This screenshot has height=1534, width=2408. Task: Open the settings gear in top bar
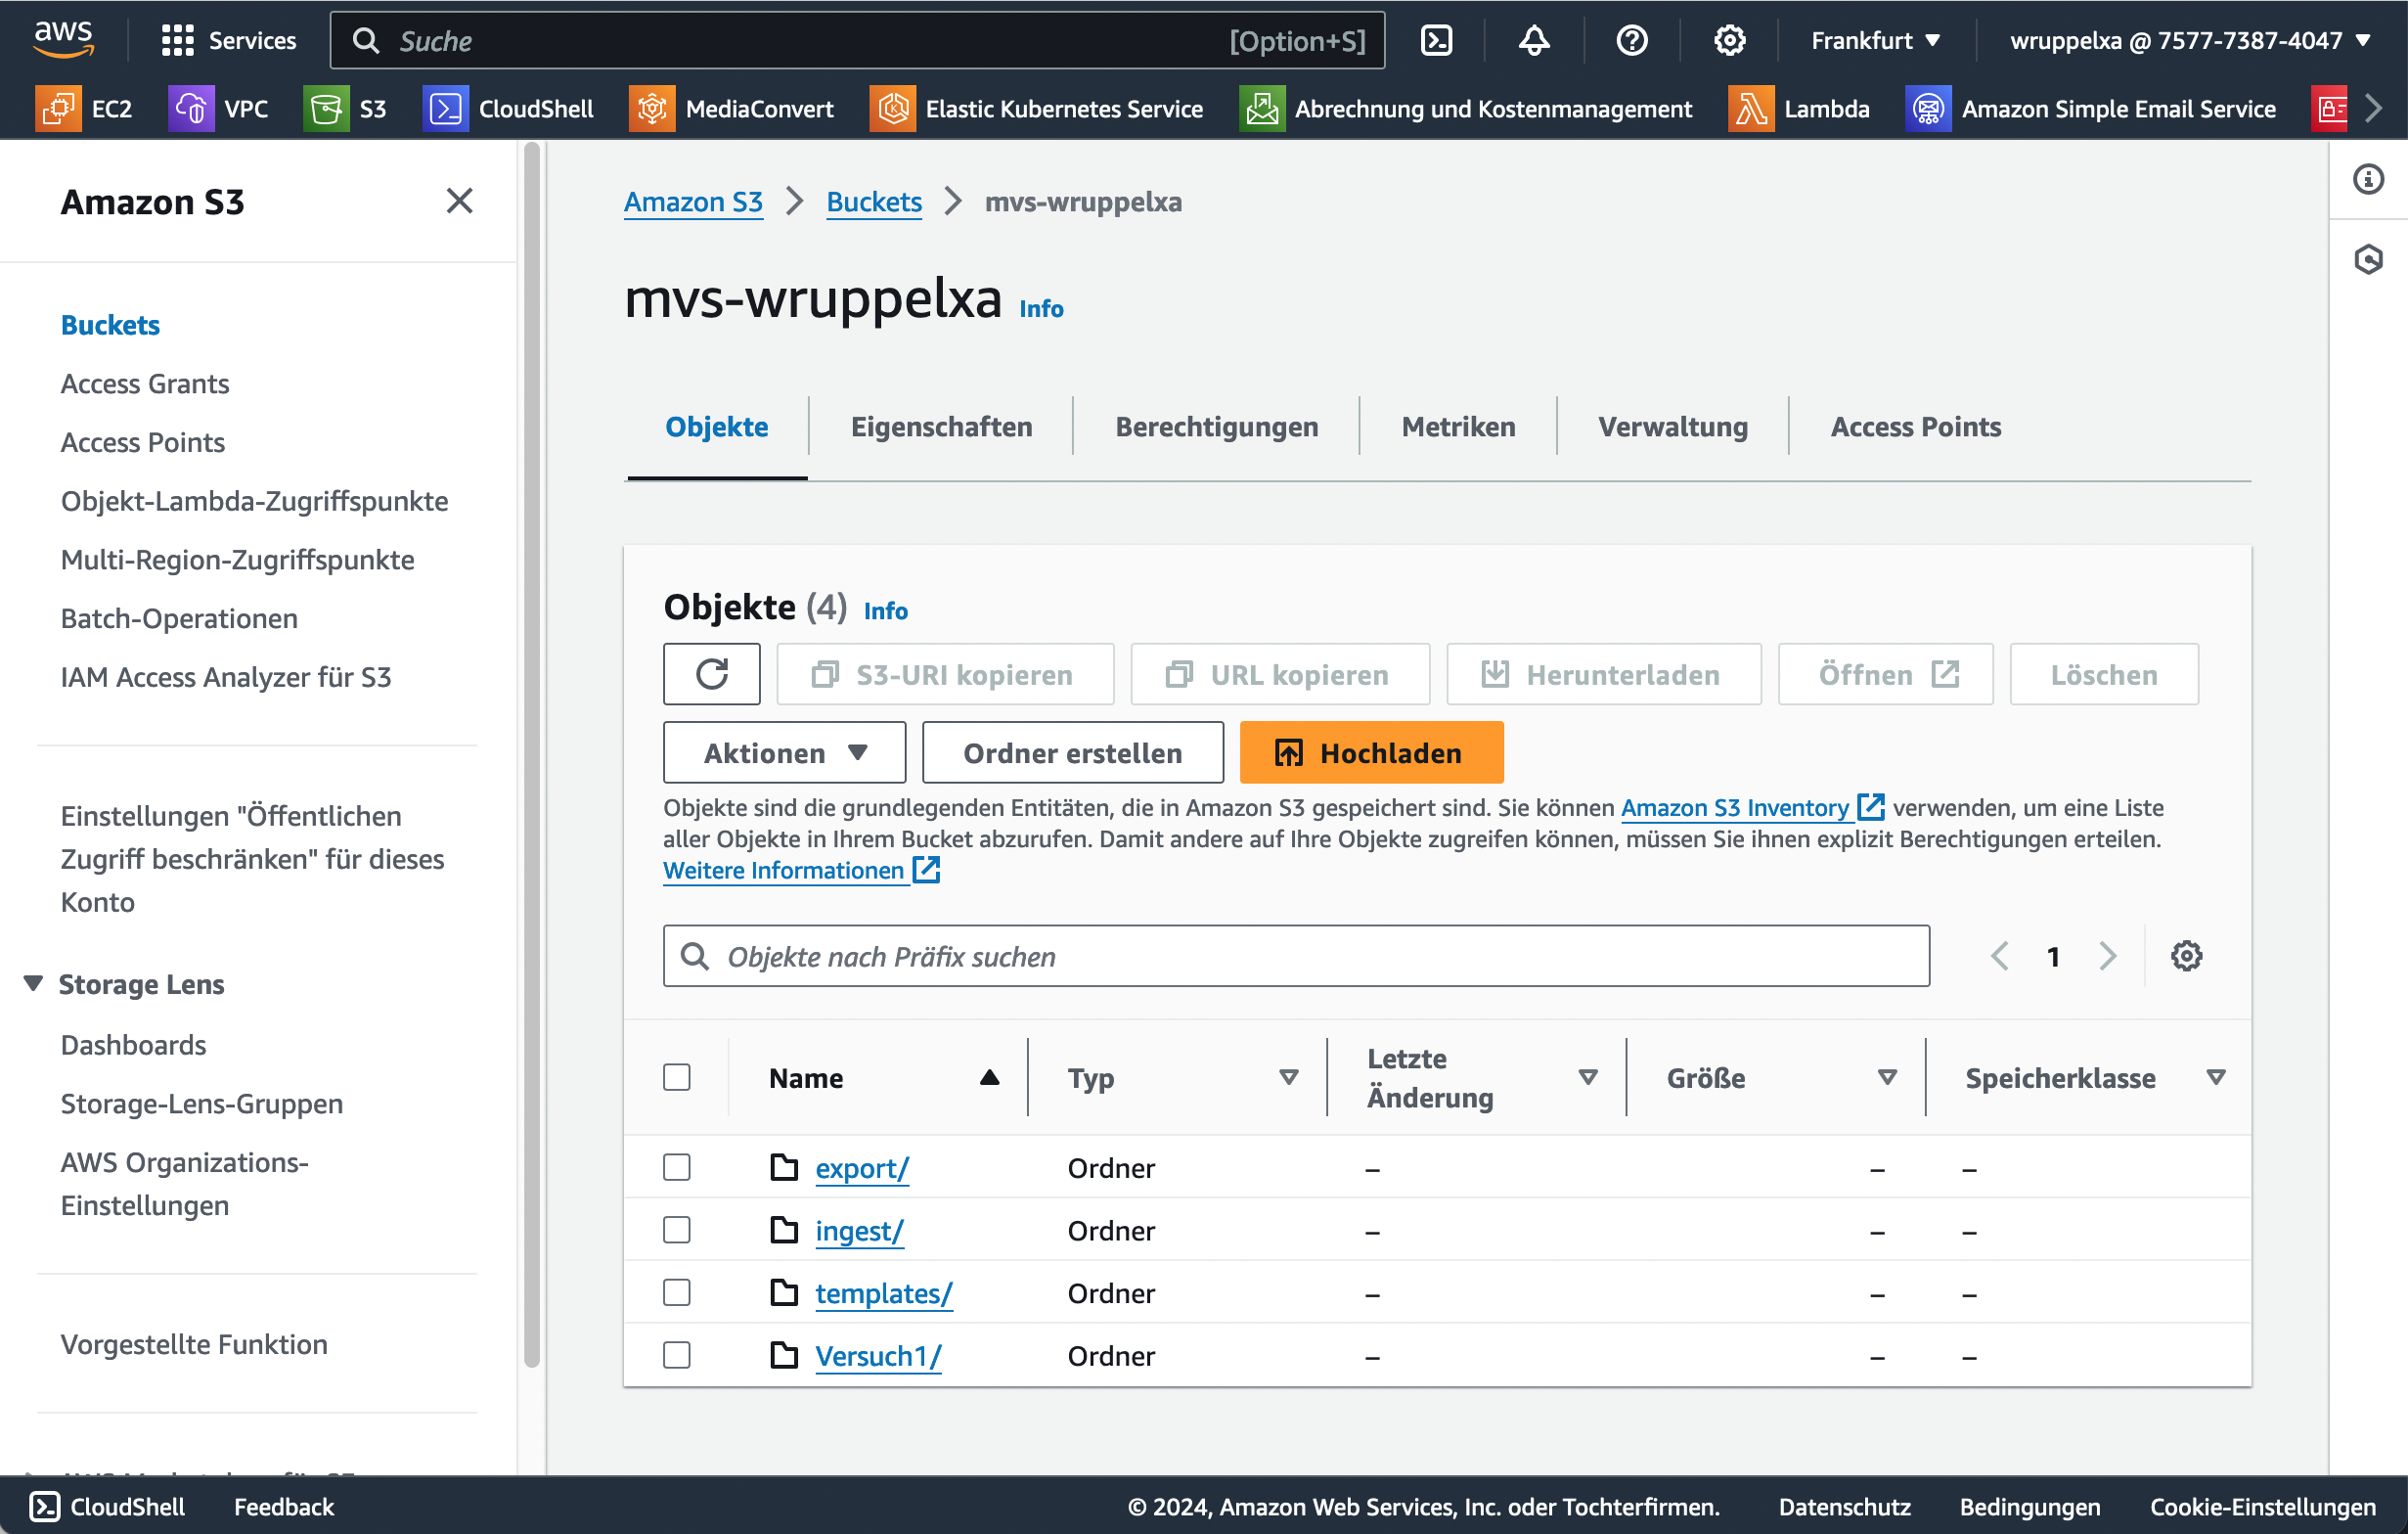[x=1729, y=40]
